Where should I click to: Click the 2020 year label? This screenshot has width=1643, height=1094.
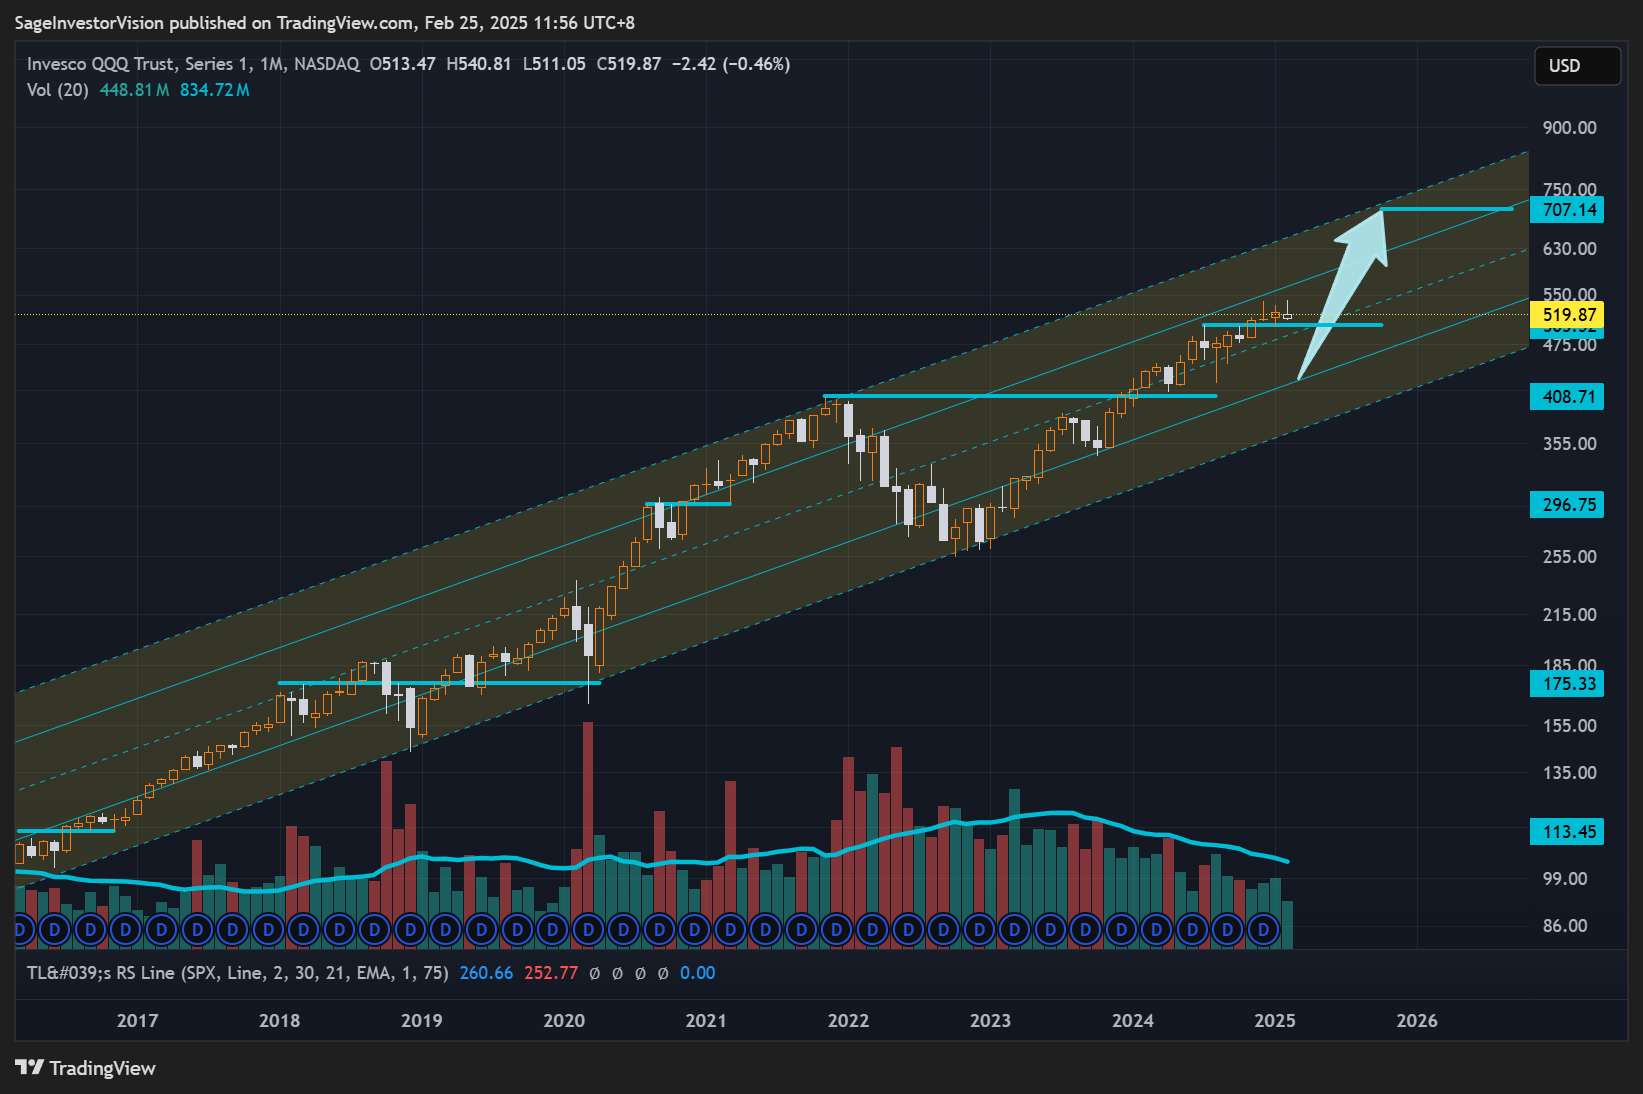click(564, 1021)
